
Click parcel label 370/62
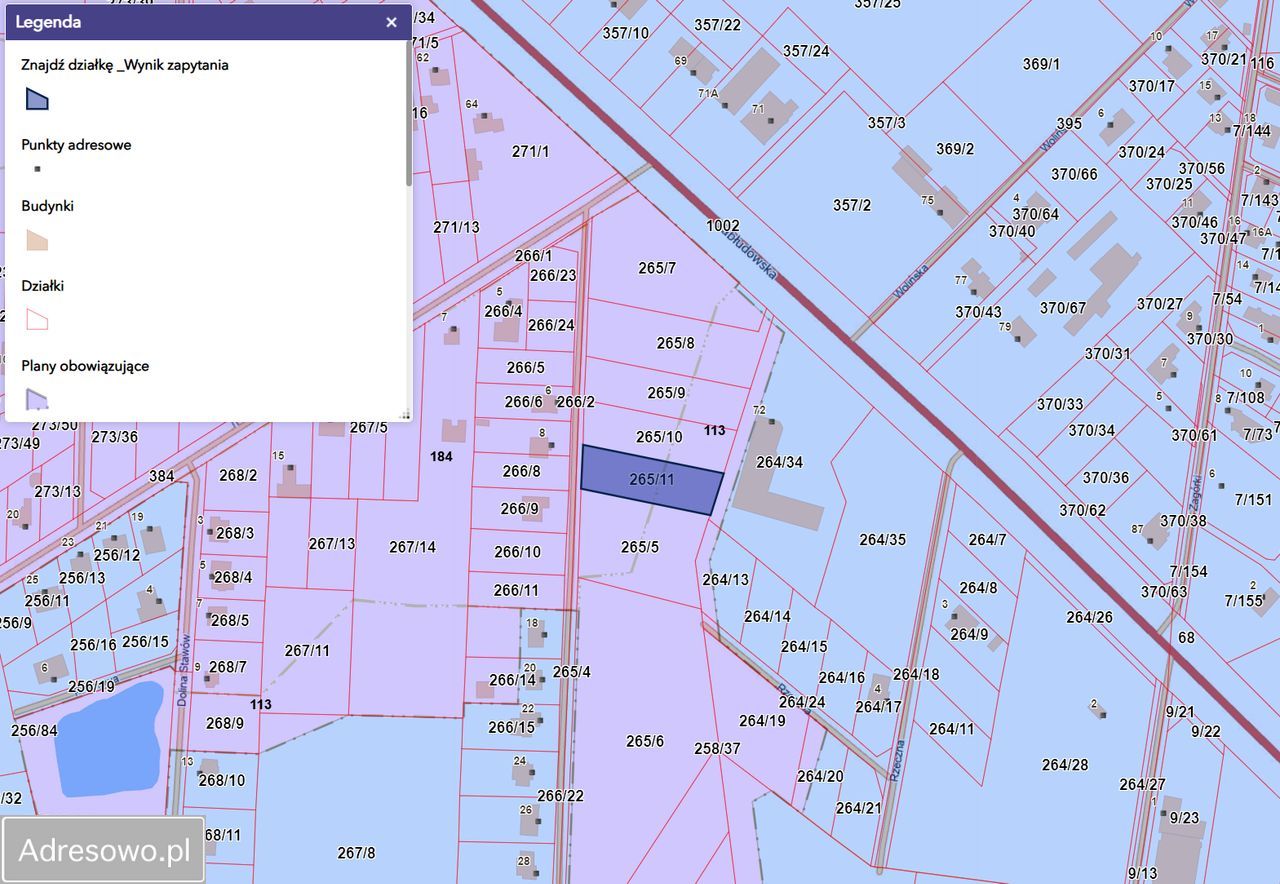point(1083,510)
